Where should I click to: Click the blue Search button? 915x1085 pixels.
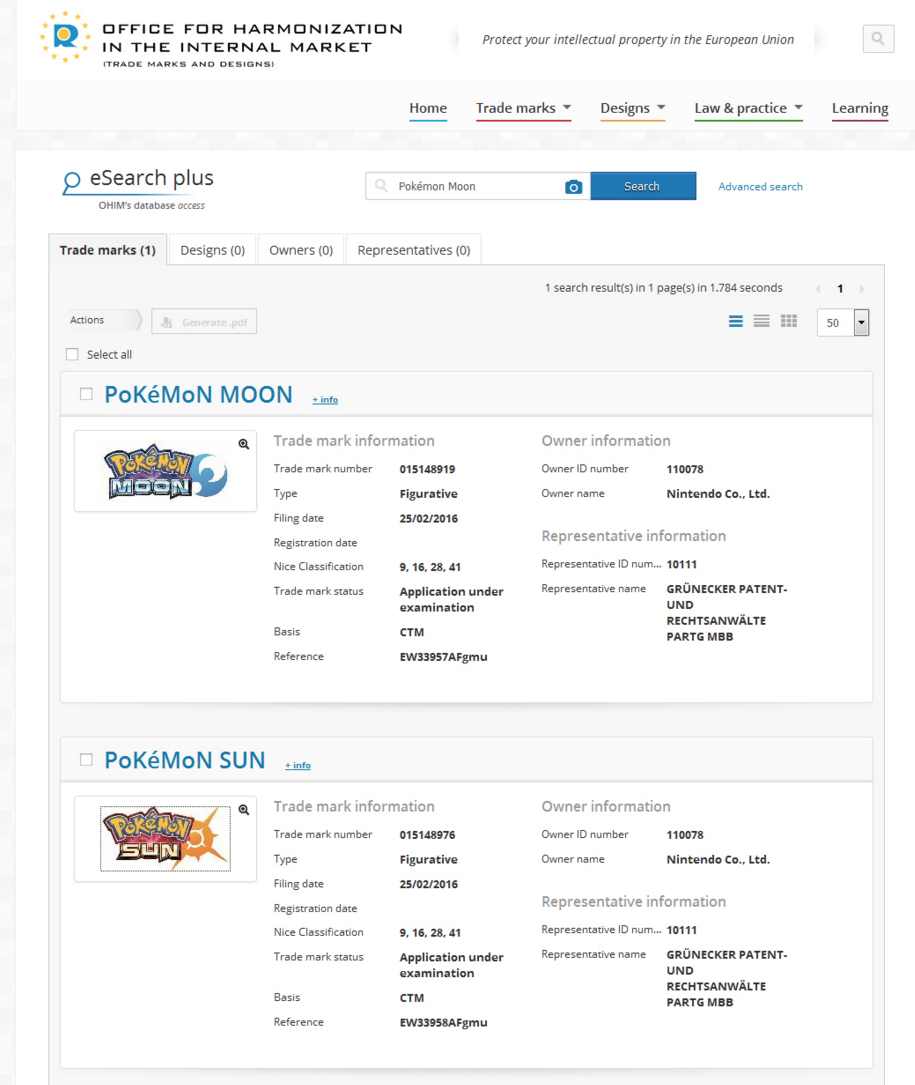pyautogui.click(x=643, y=186)
